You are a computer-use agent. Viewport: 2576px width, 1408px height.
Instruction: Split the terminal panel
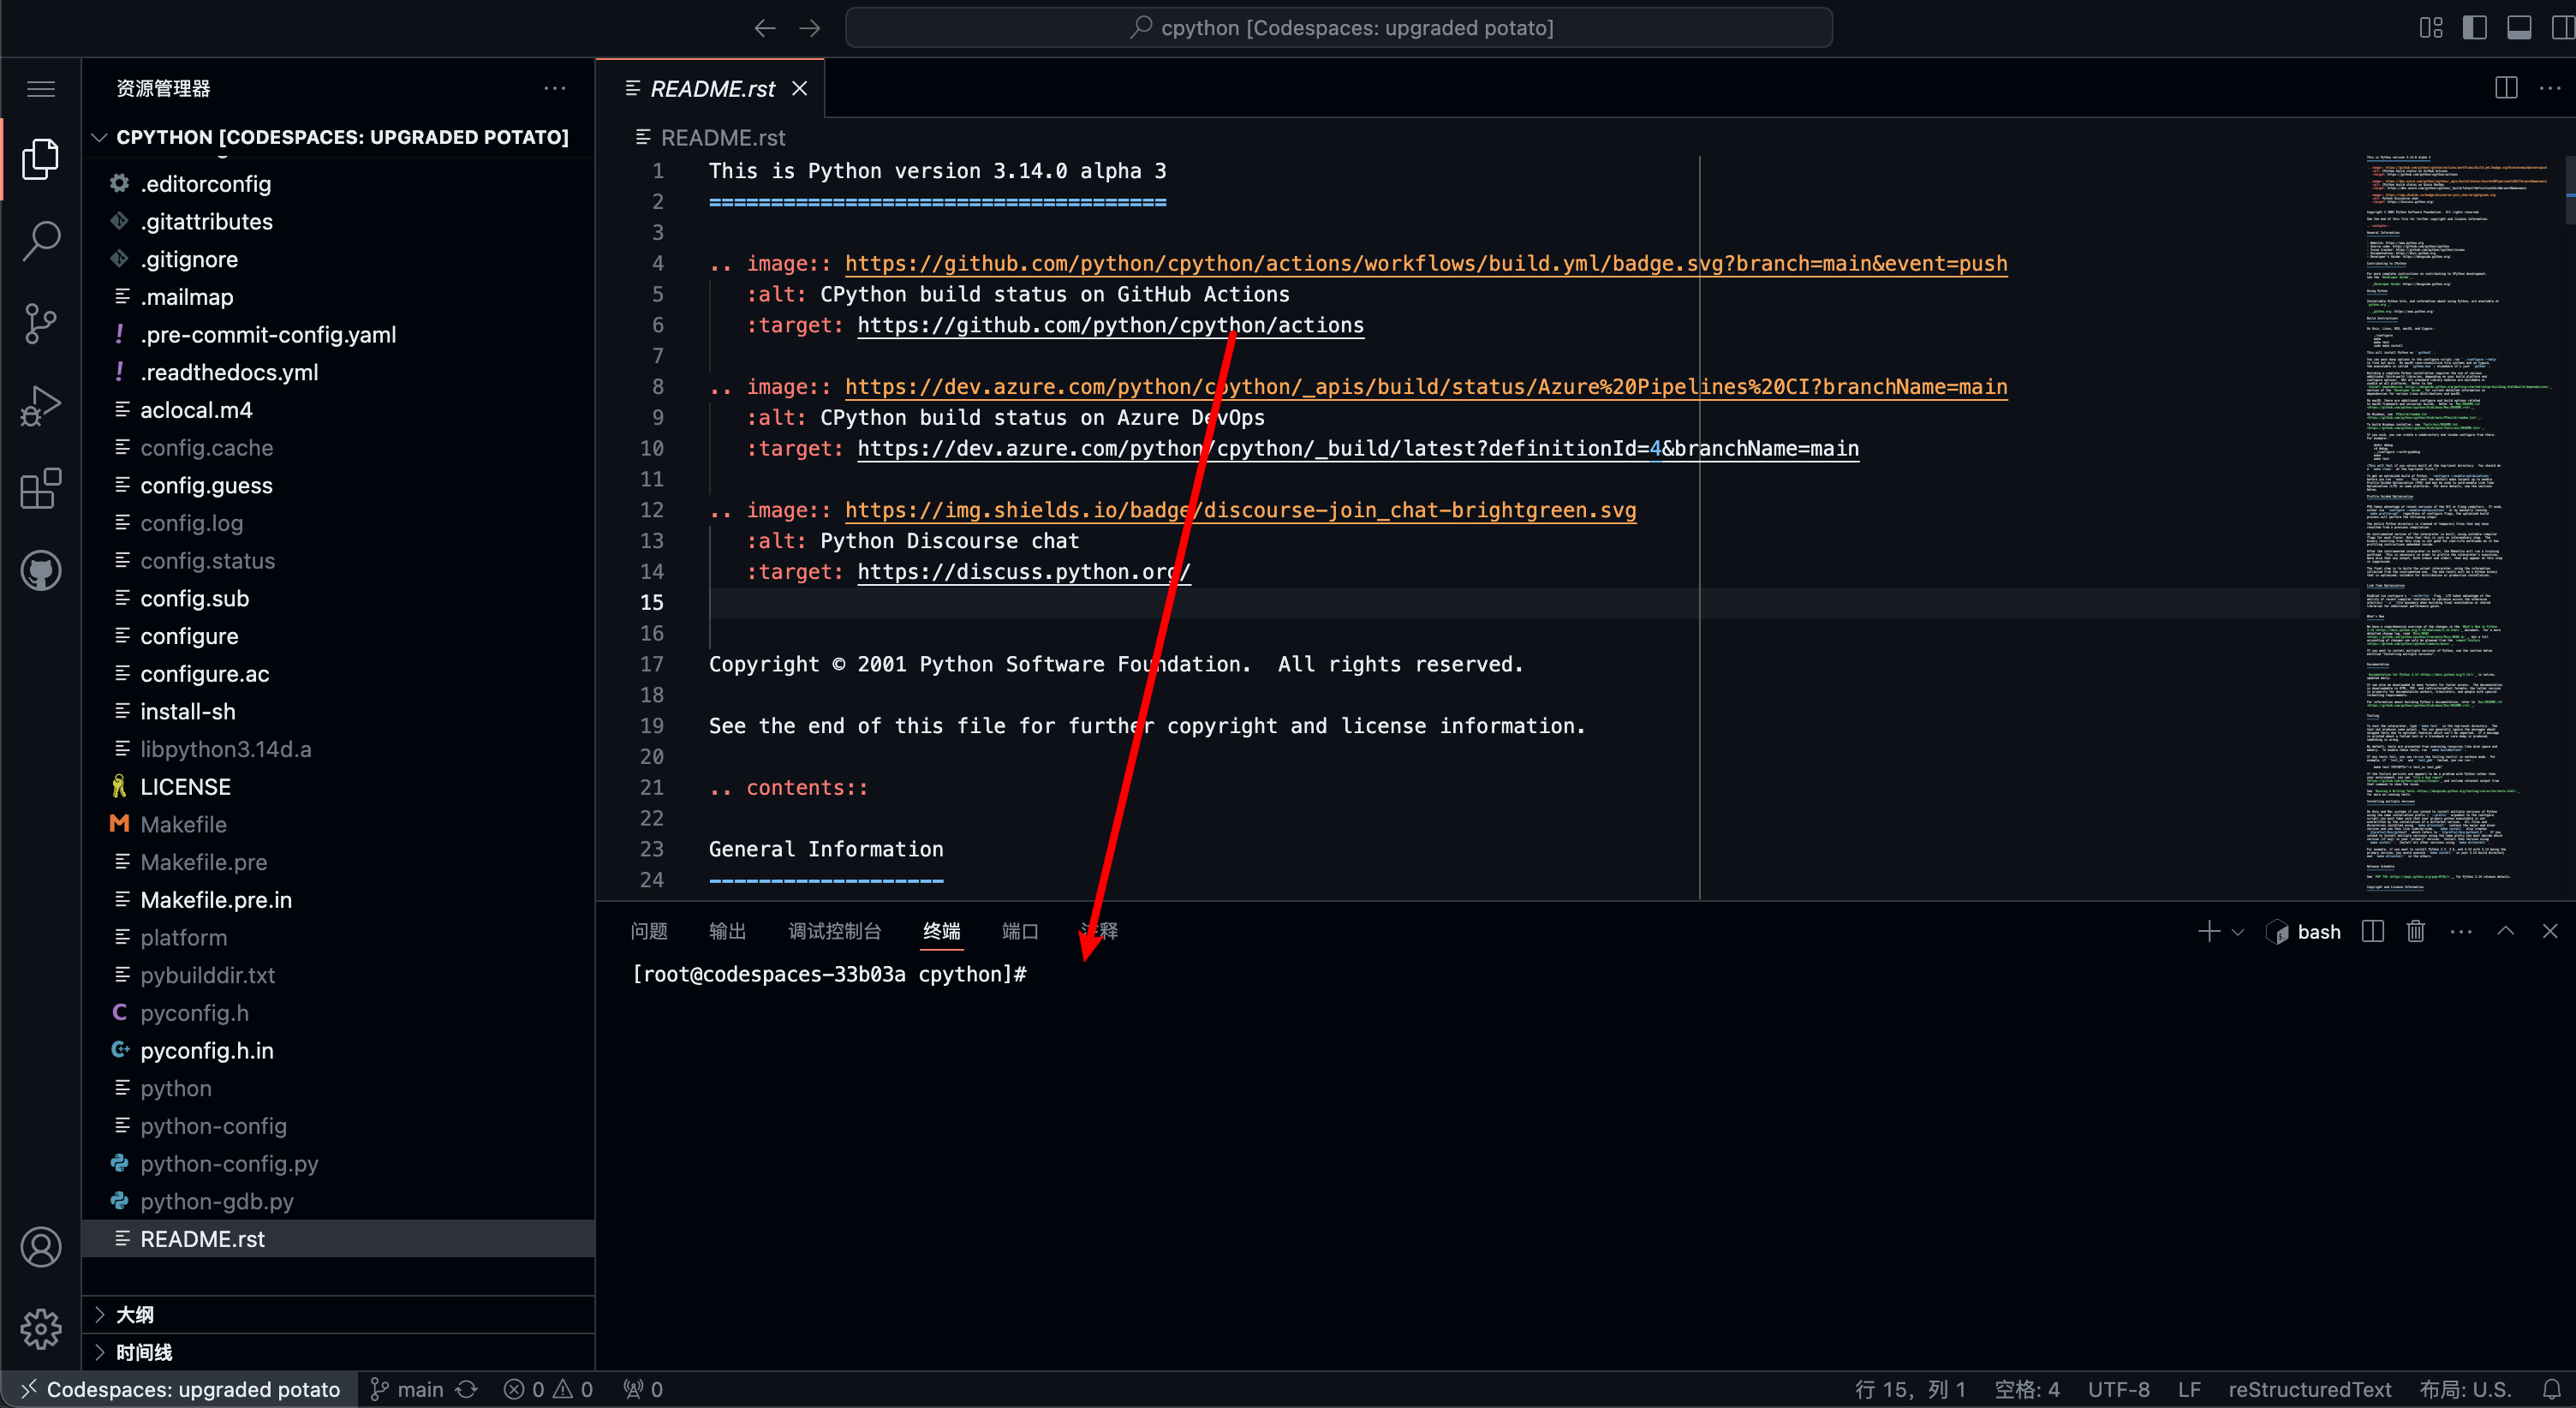2372,931
